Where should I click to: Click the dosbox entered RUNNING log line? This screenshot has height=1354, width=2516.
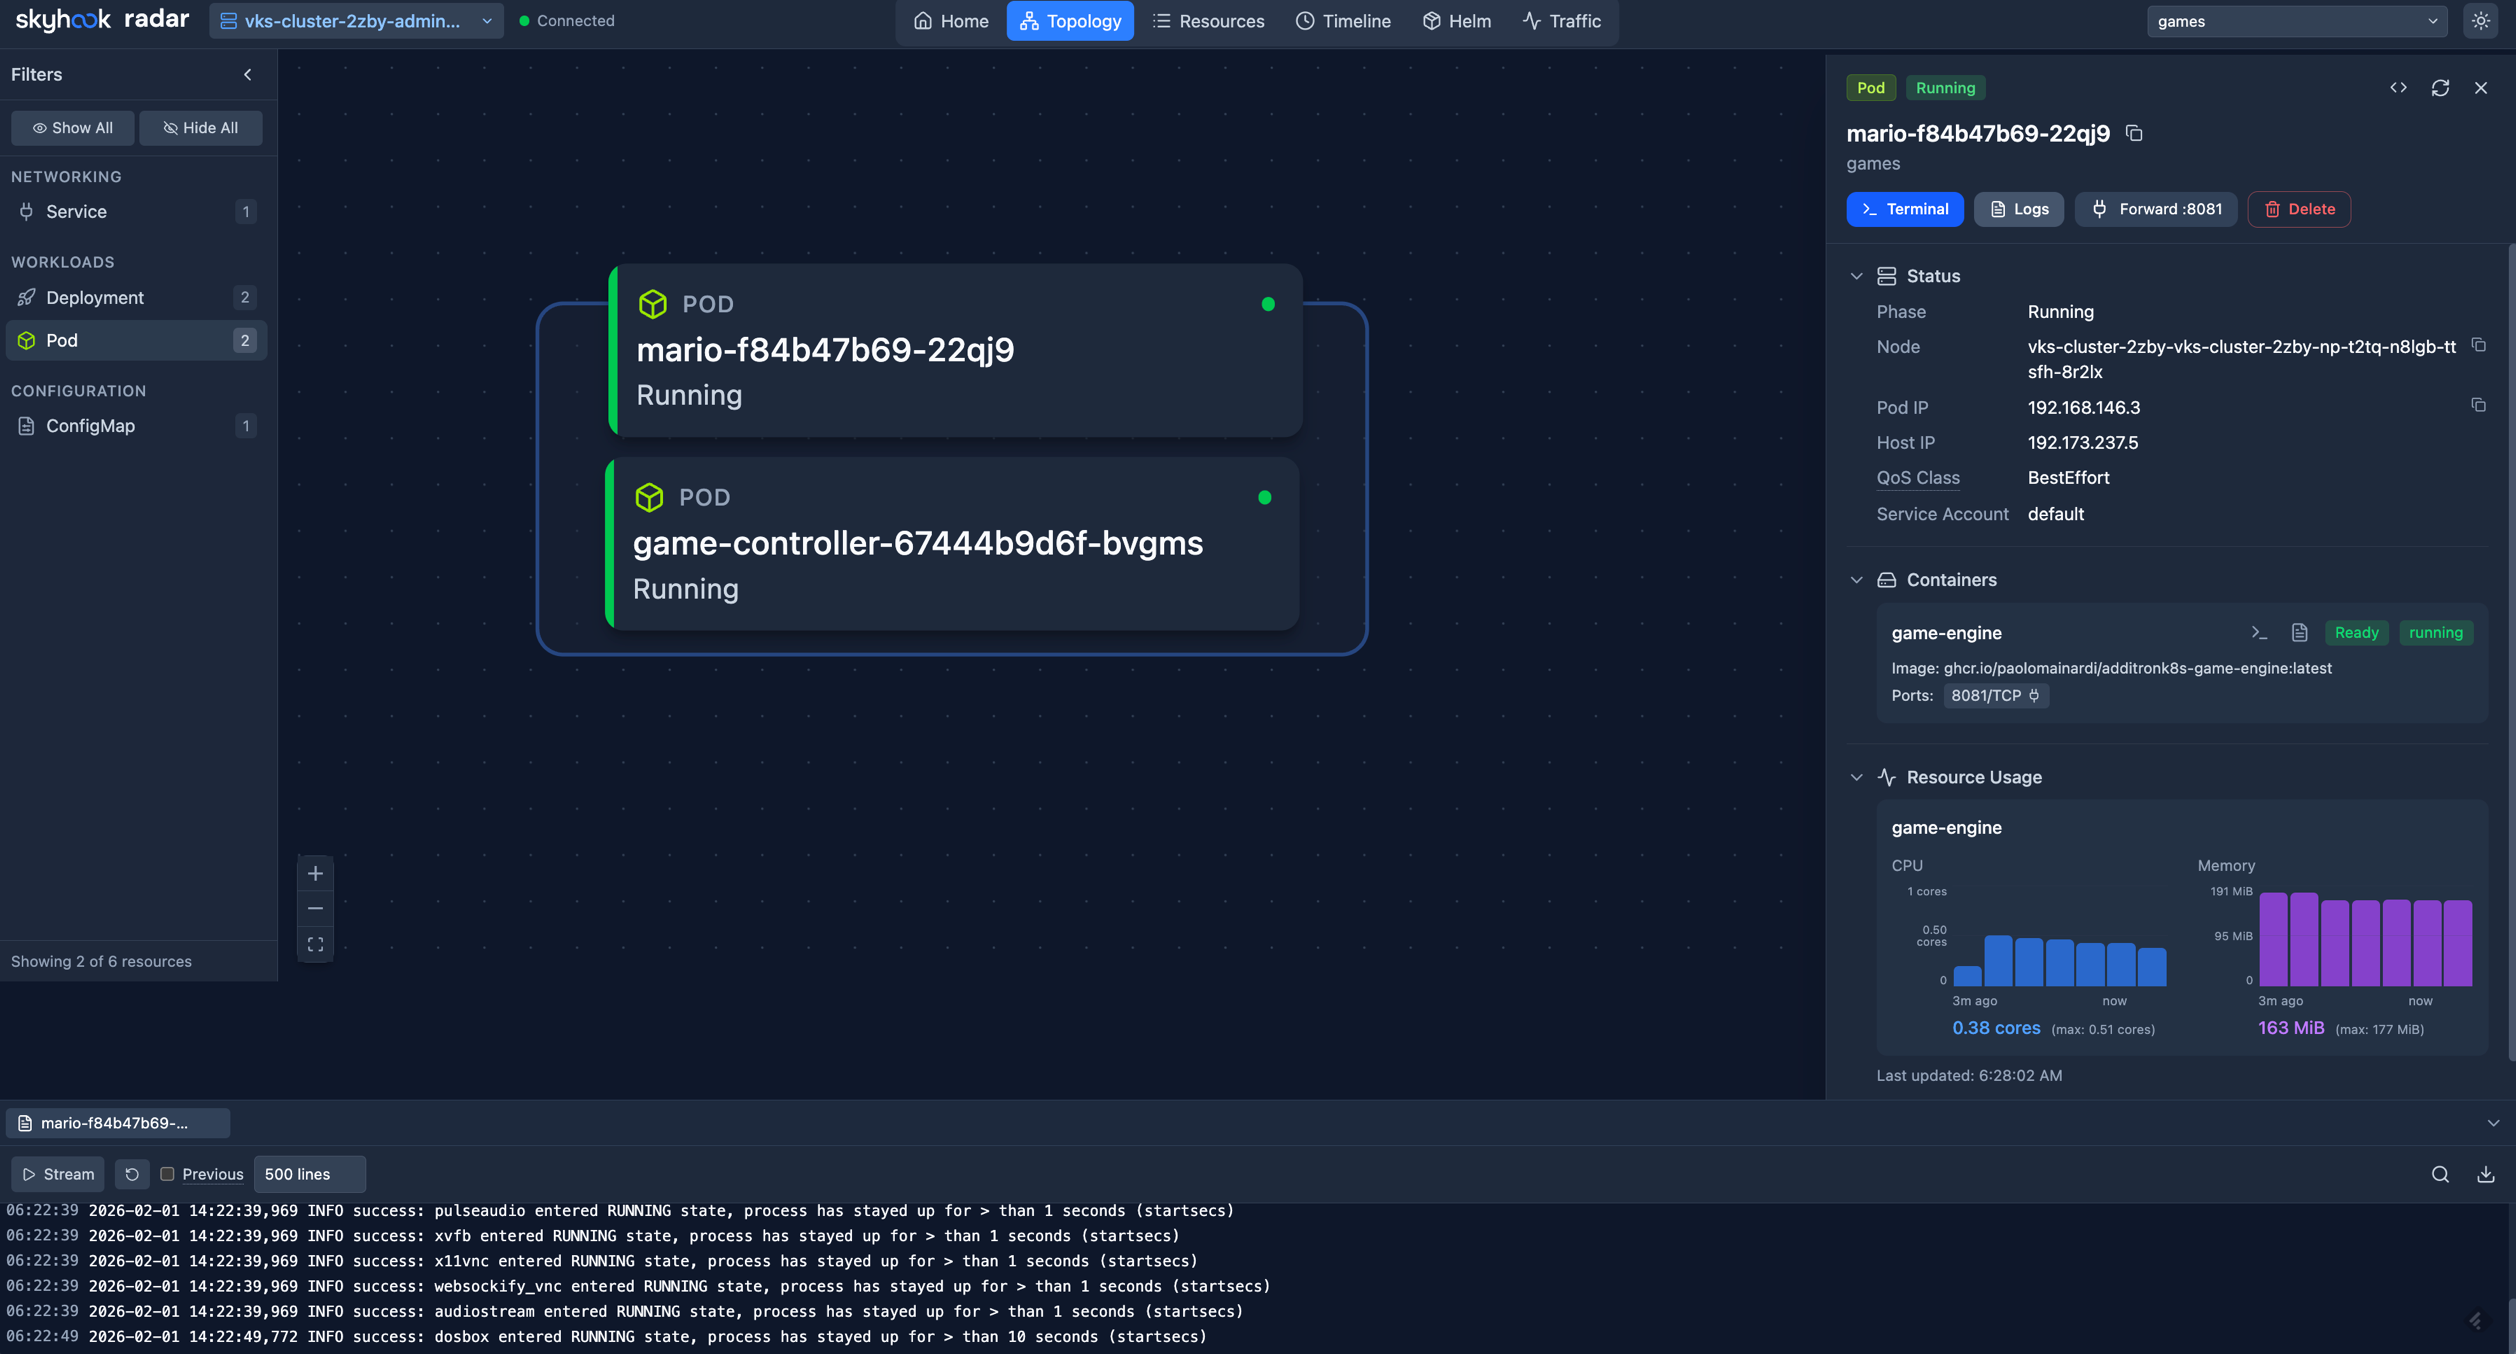(607, 1337)
